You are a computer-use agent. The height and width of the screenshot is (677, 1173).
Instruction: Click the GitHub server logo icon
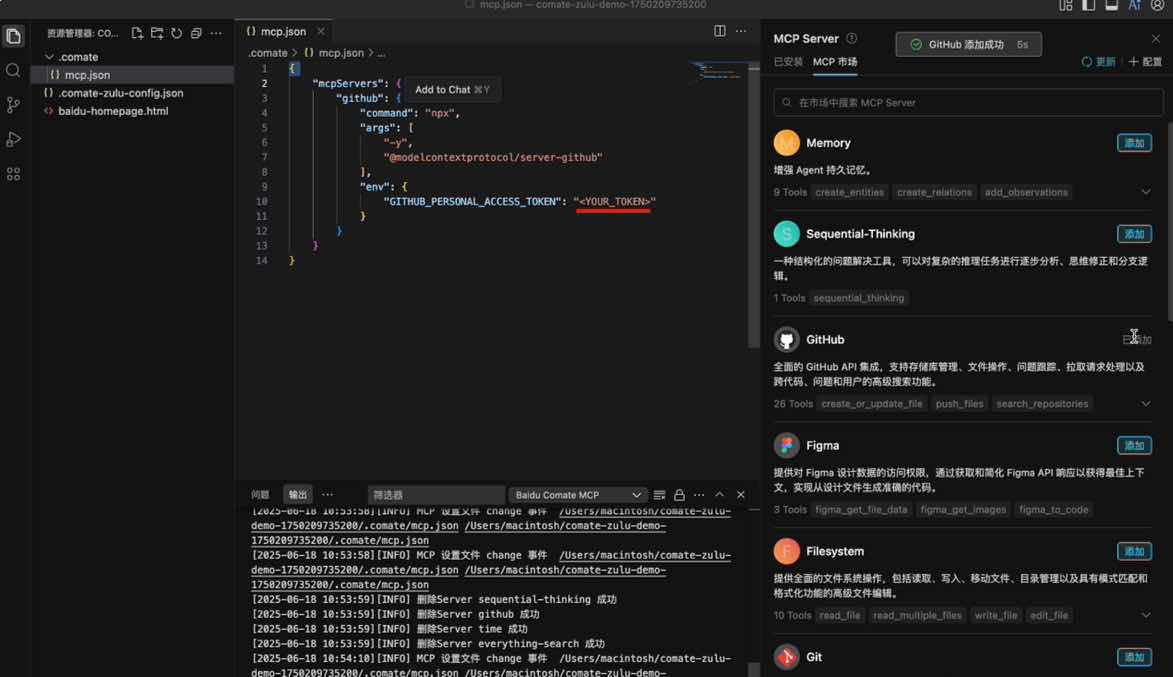point(786,340)
